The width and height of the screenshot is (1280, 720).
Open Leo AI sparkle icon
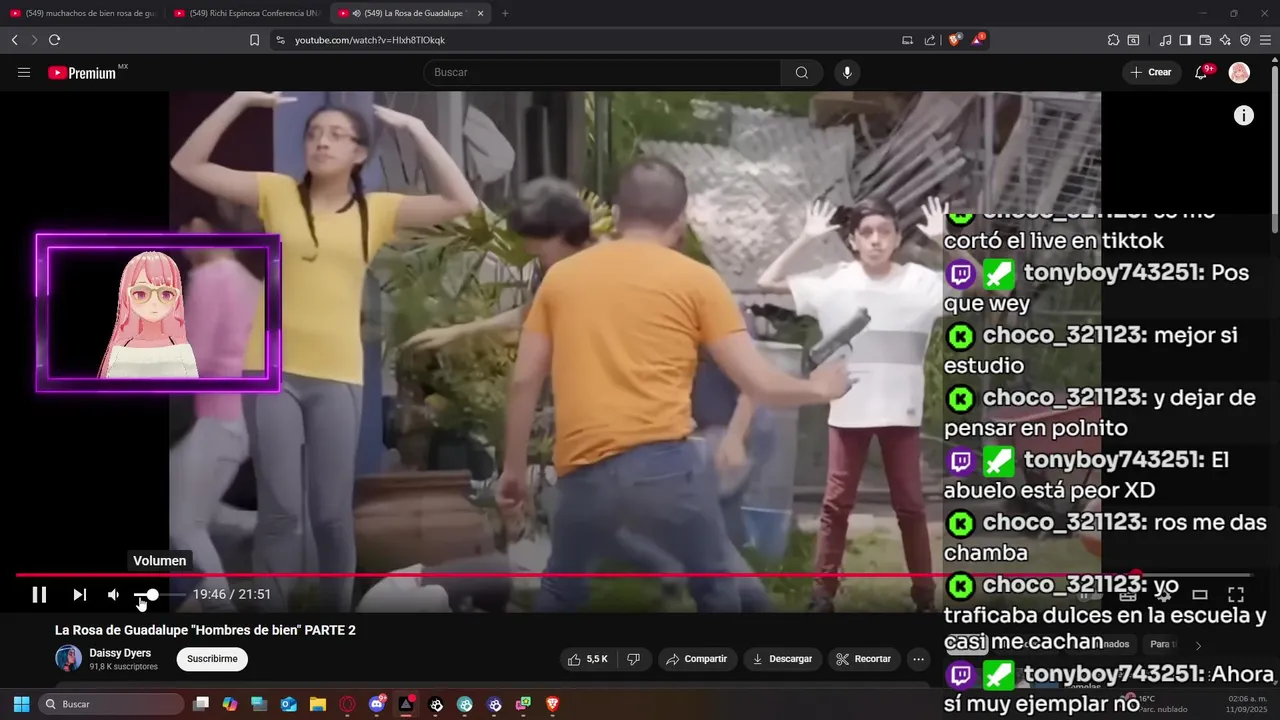[1225, 40]
